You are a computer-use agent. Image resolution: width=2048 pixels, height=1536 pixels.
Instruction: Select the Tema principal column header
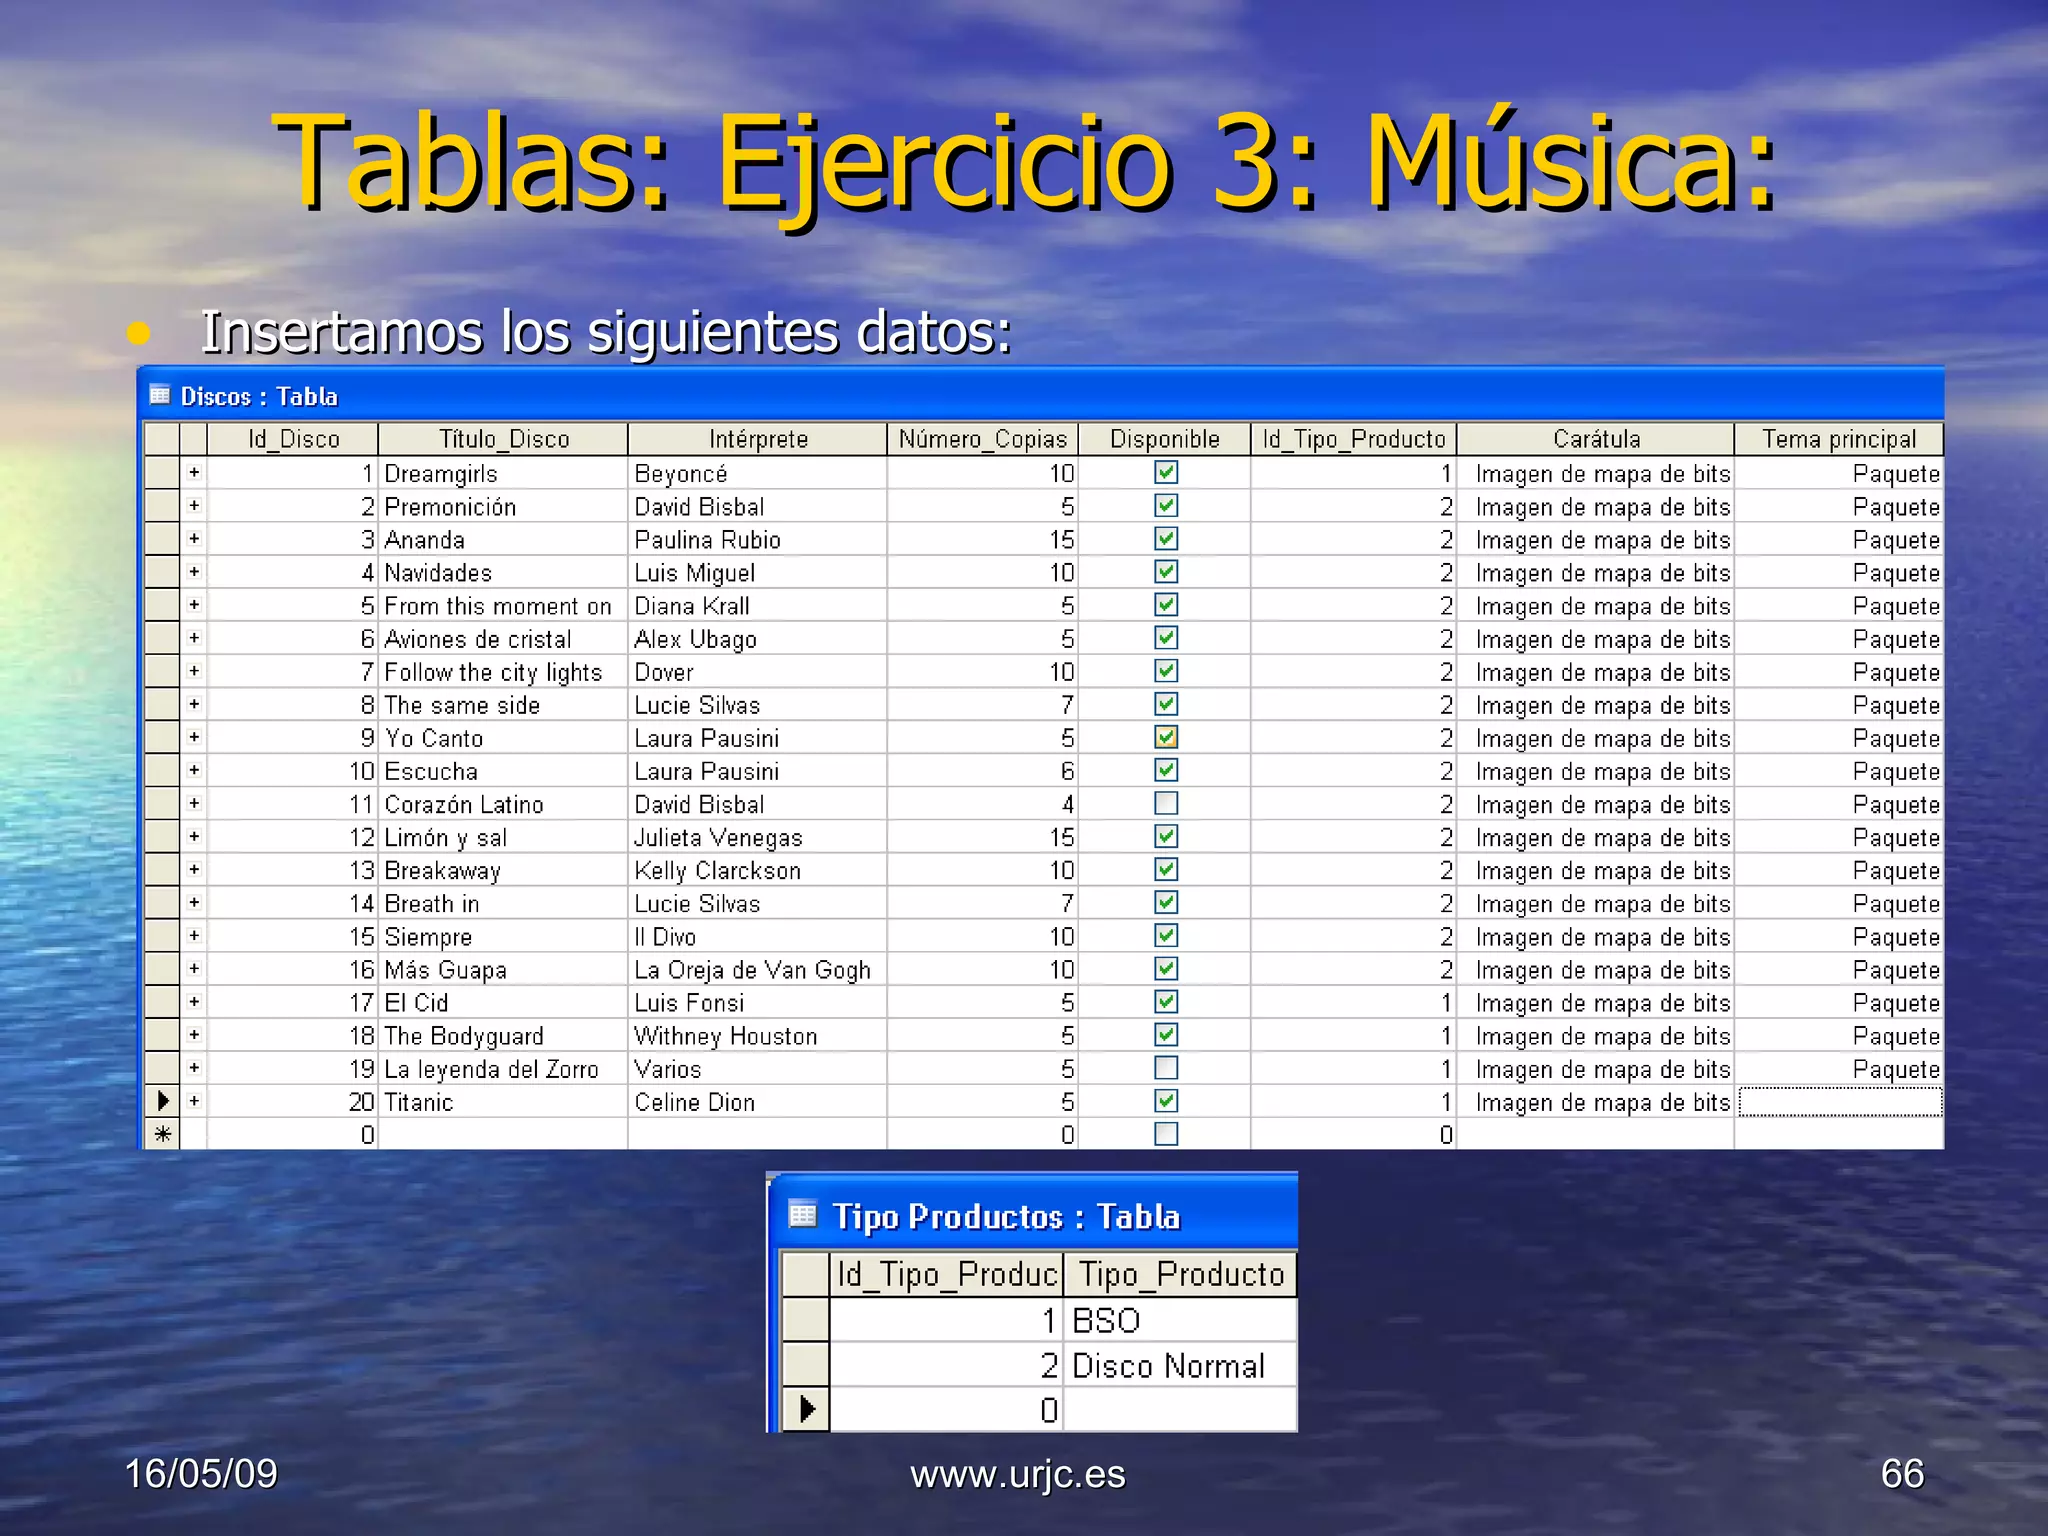point(1839,439)
